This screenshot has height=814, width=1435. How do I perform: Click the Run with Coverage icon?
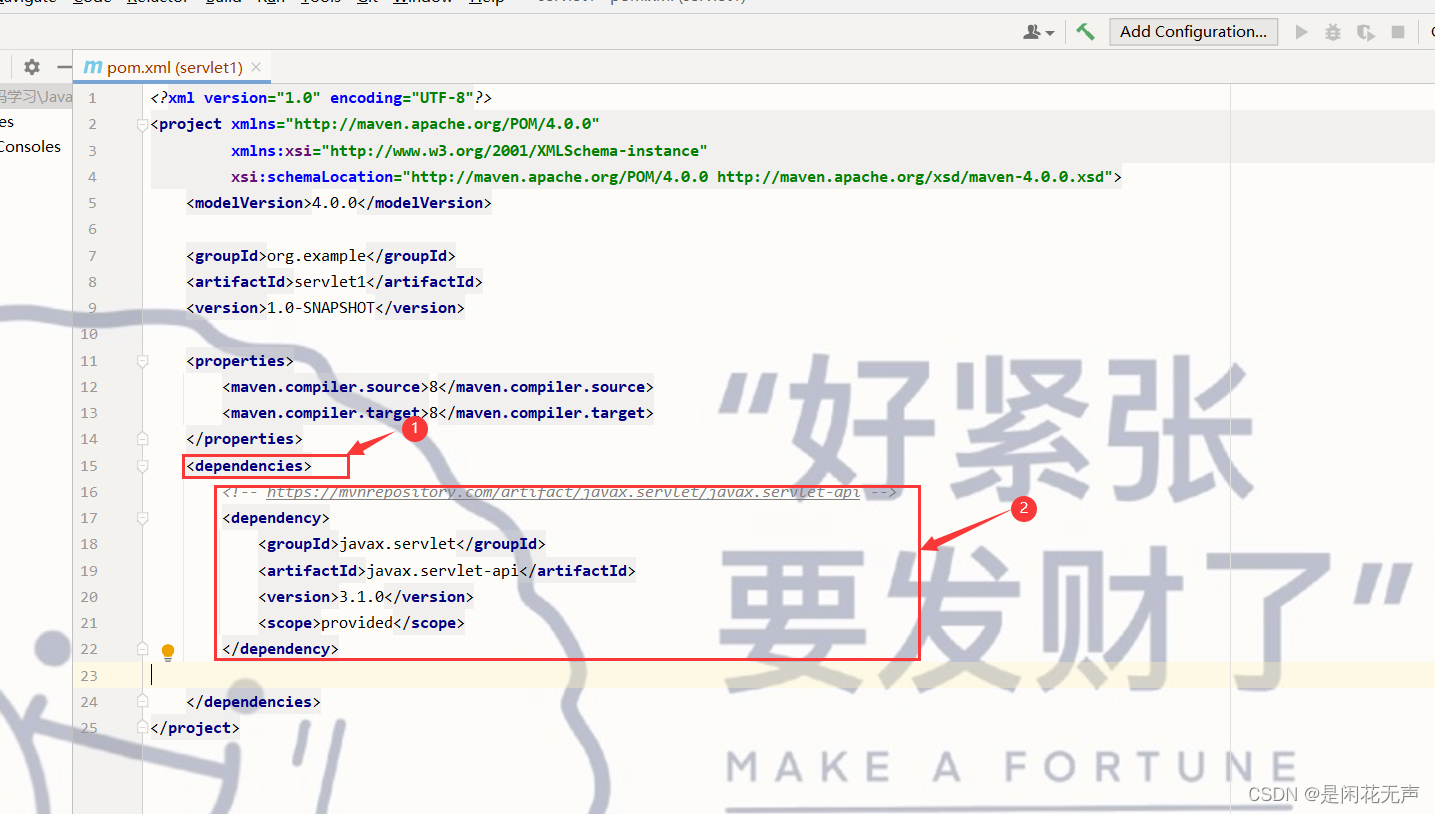(1366, 32)
